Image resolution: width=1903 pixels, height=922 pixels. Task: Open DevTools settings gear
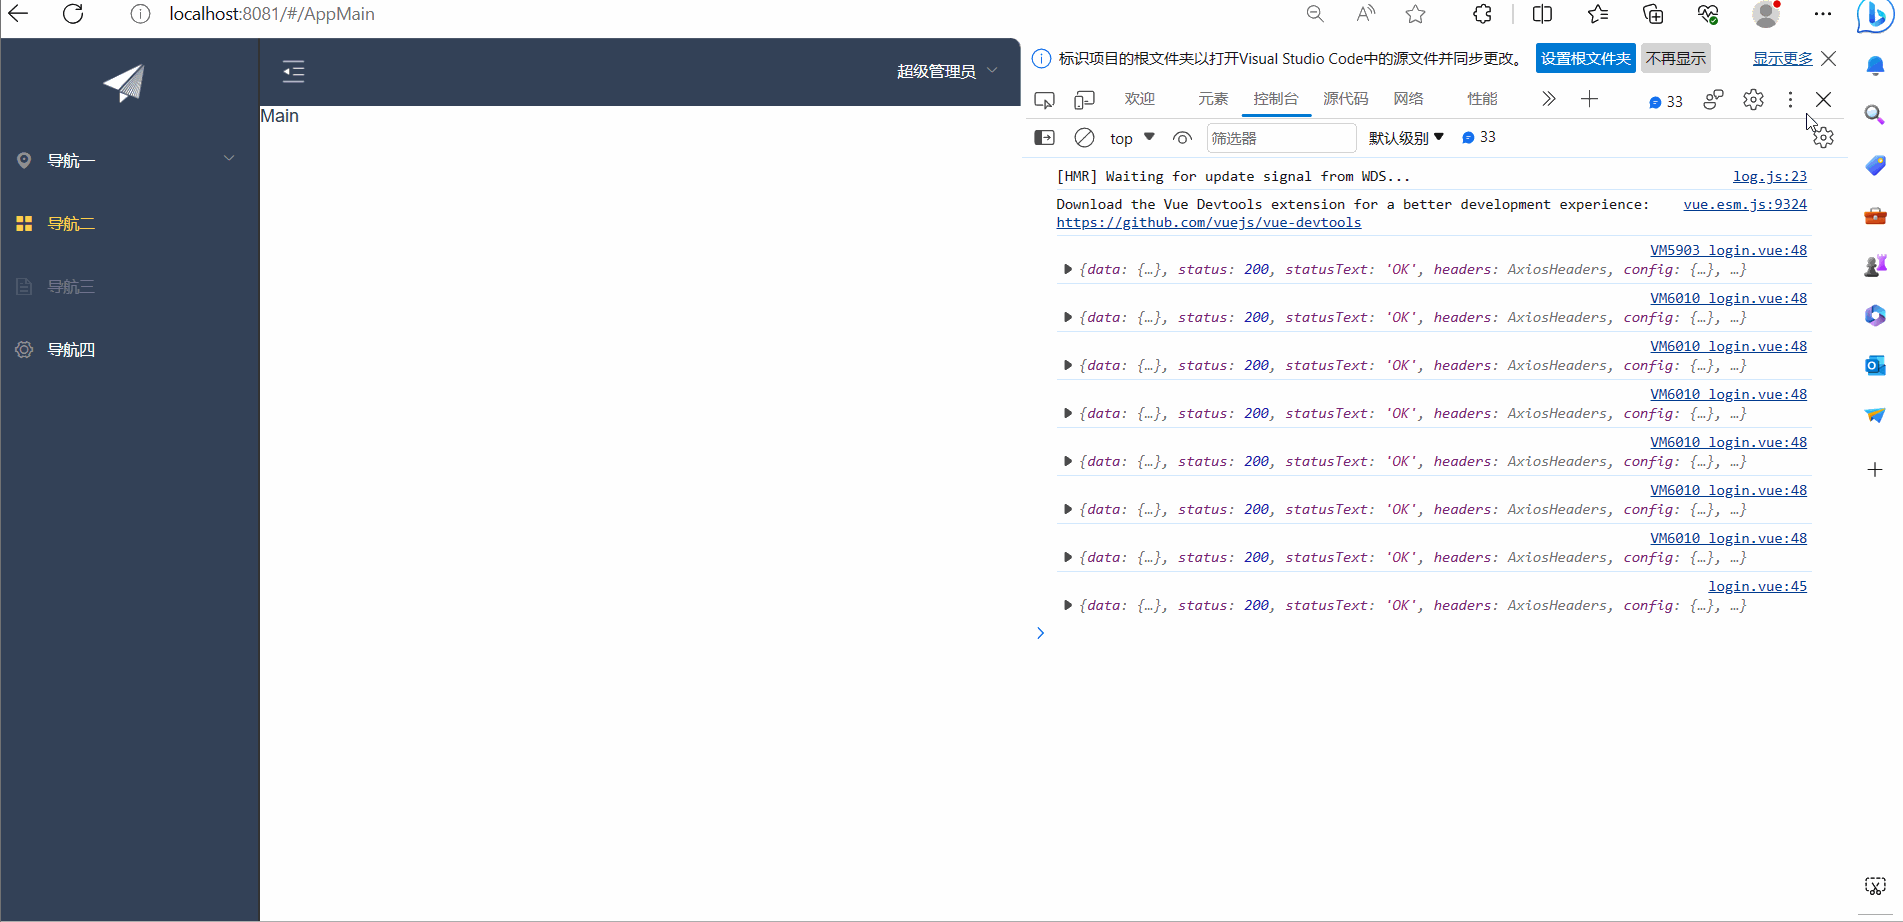[x=1753, y=99]
